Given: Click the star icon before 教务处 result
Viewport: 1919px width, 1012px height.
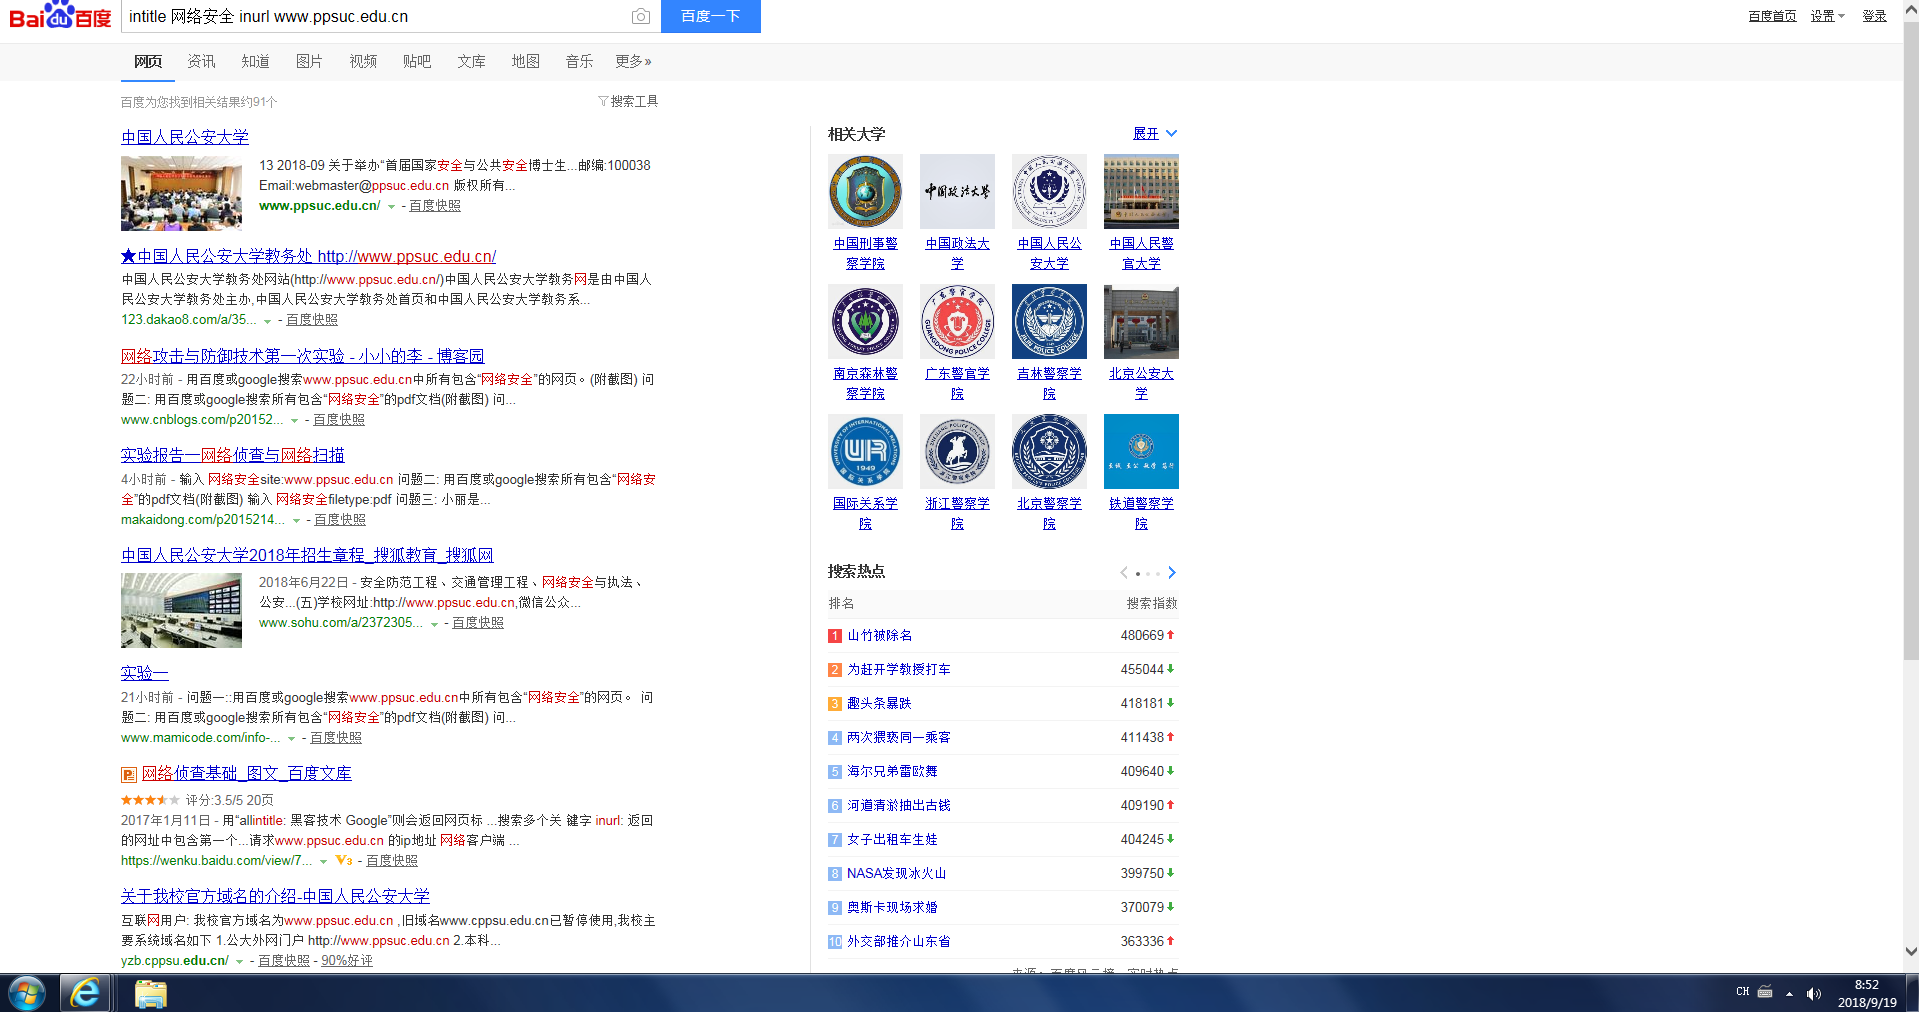Looking at the screenshot, I should 129,257.
